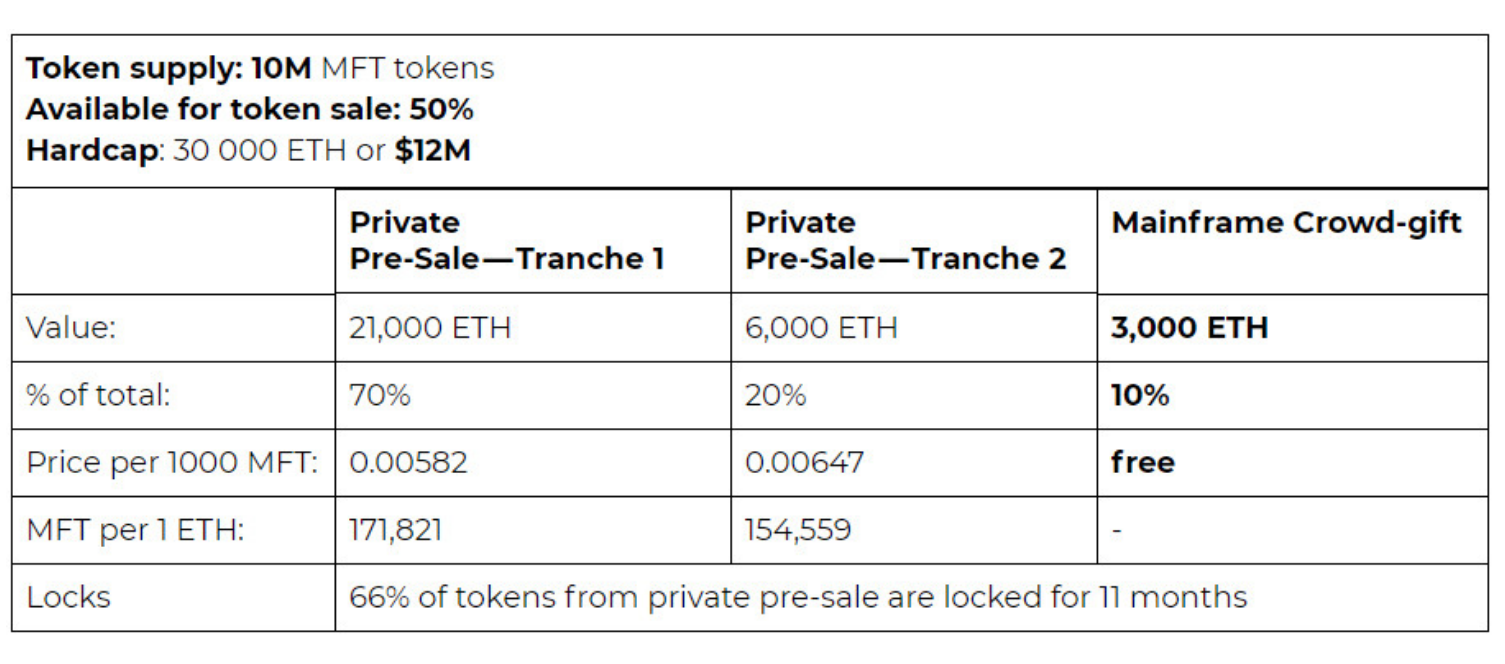Viewport: 1505px width, 664px height.
Task: Select the Hardcap 30 000 ETH line
Action: click(x=248, y=150)
